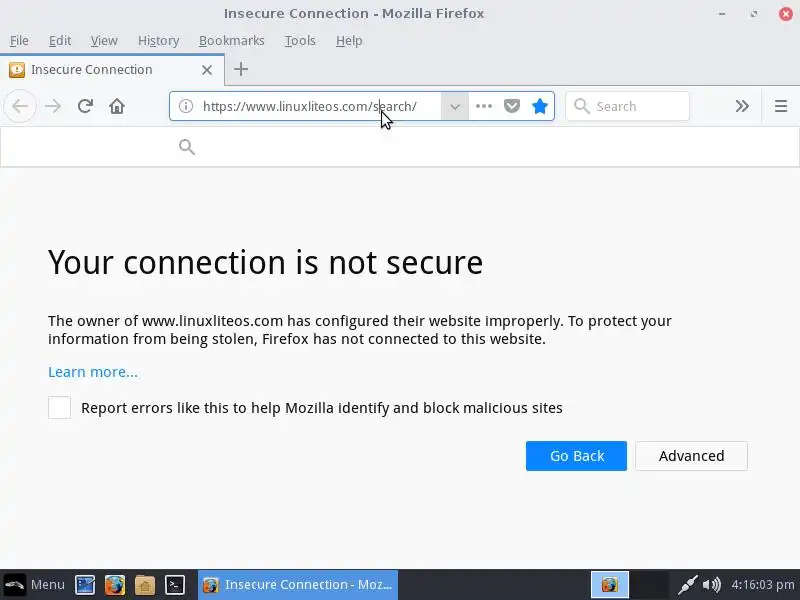Open the View menu
Image resolution: width=800 pixels, height=600 pixels.
(104, 40)
